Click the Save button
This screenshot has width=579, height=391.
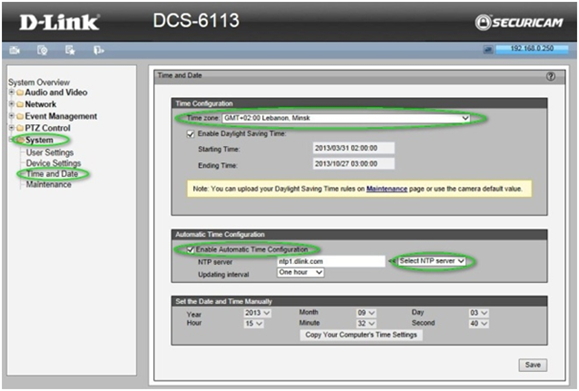(x=532, y=365)
